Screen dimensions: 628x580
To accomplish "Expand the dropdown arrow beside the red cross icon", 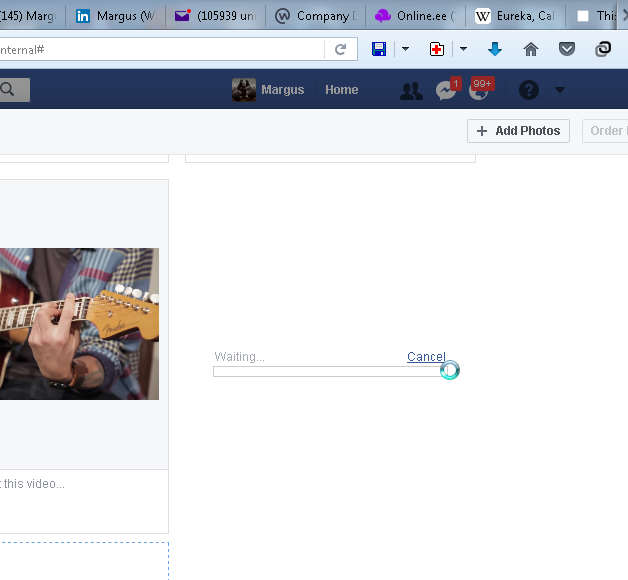I will 463,49.
